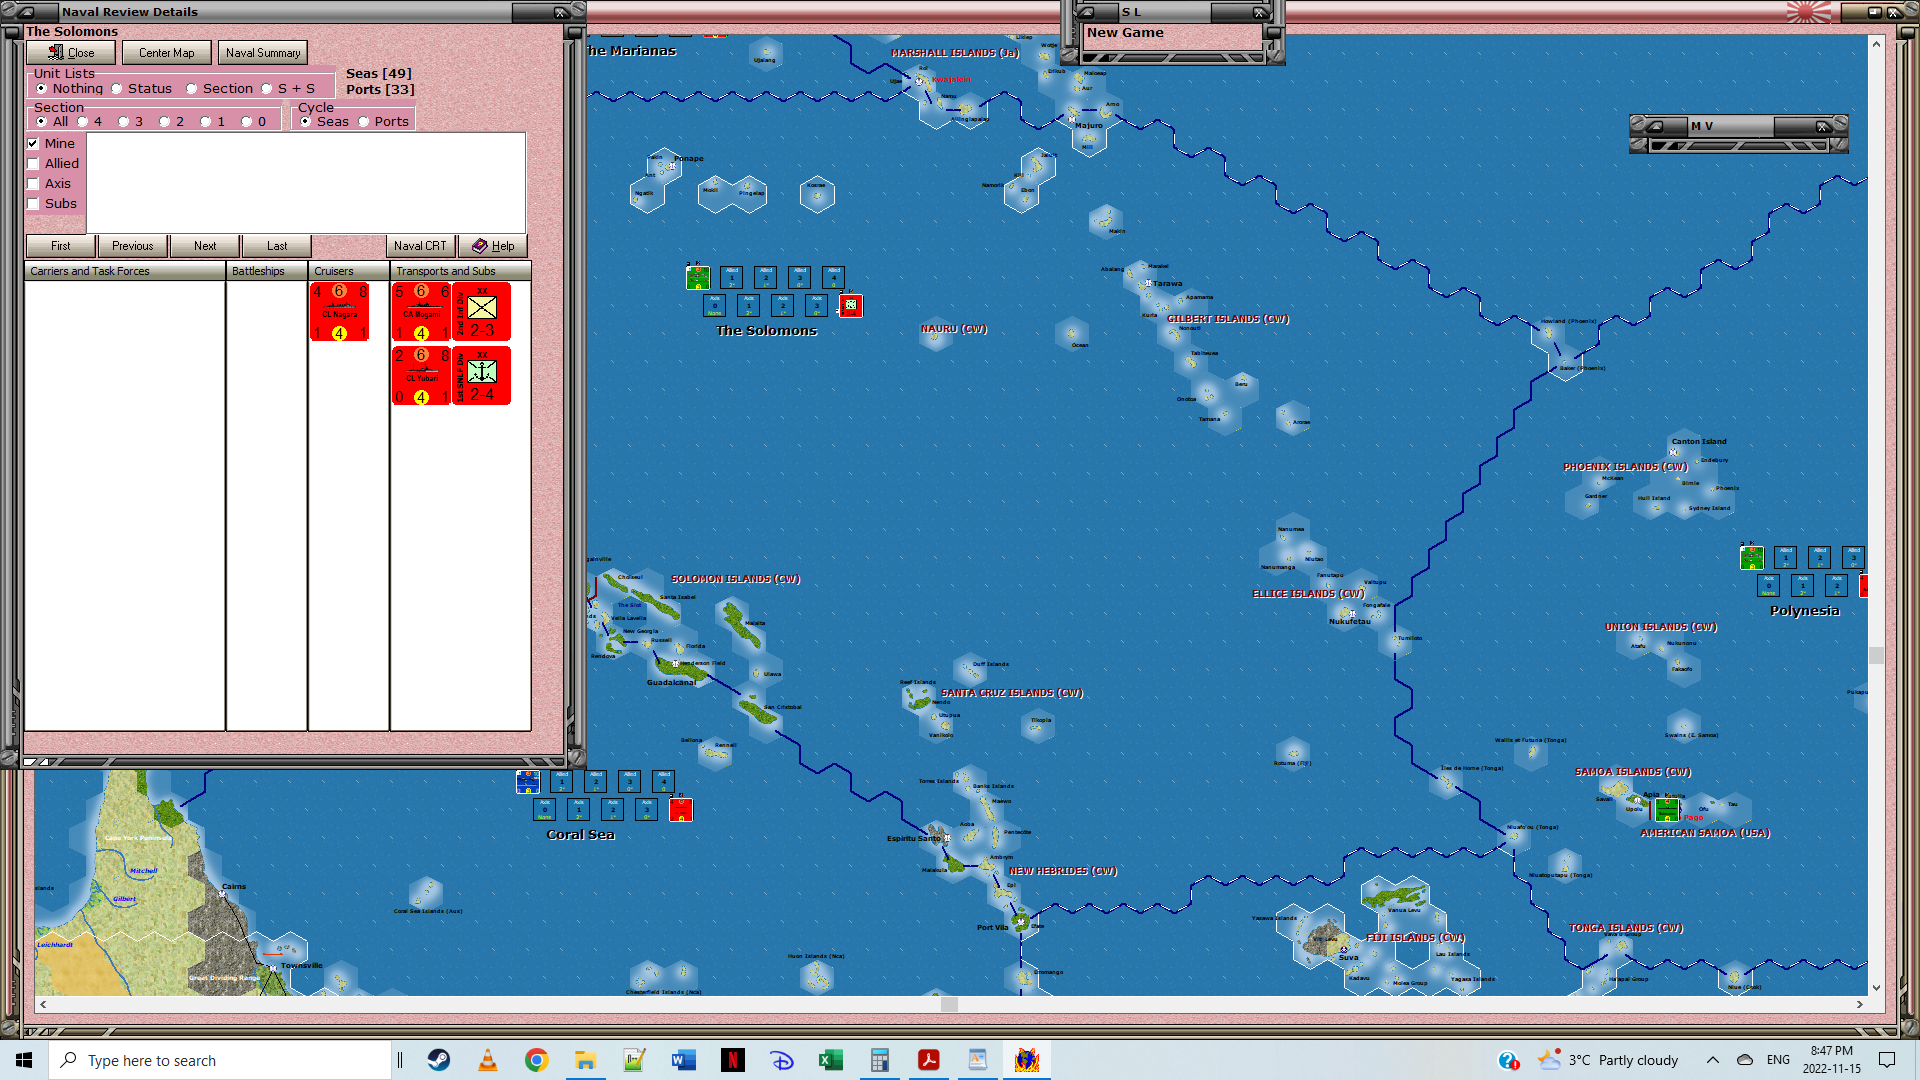The image size is (1920, 1080).
Task: Select the CL Nagara cruiser counter
Action: click(x=339, y=312)
